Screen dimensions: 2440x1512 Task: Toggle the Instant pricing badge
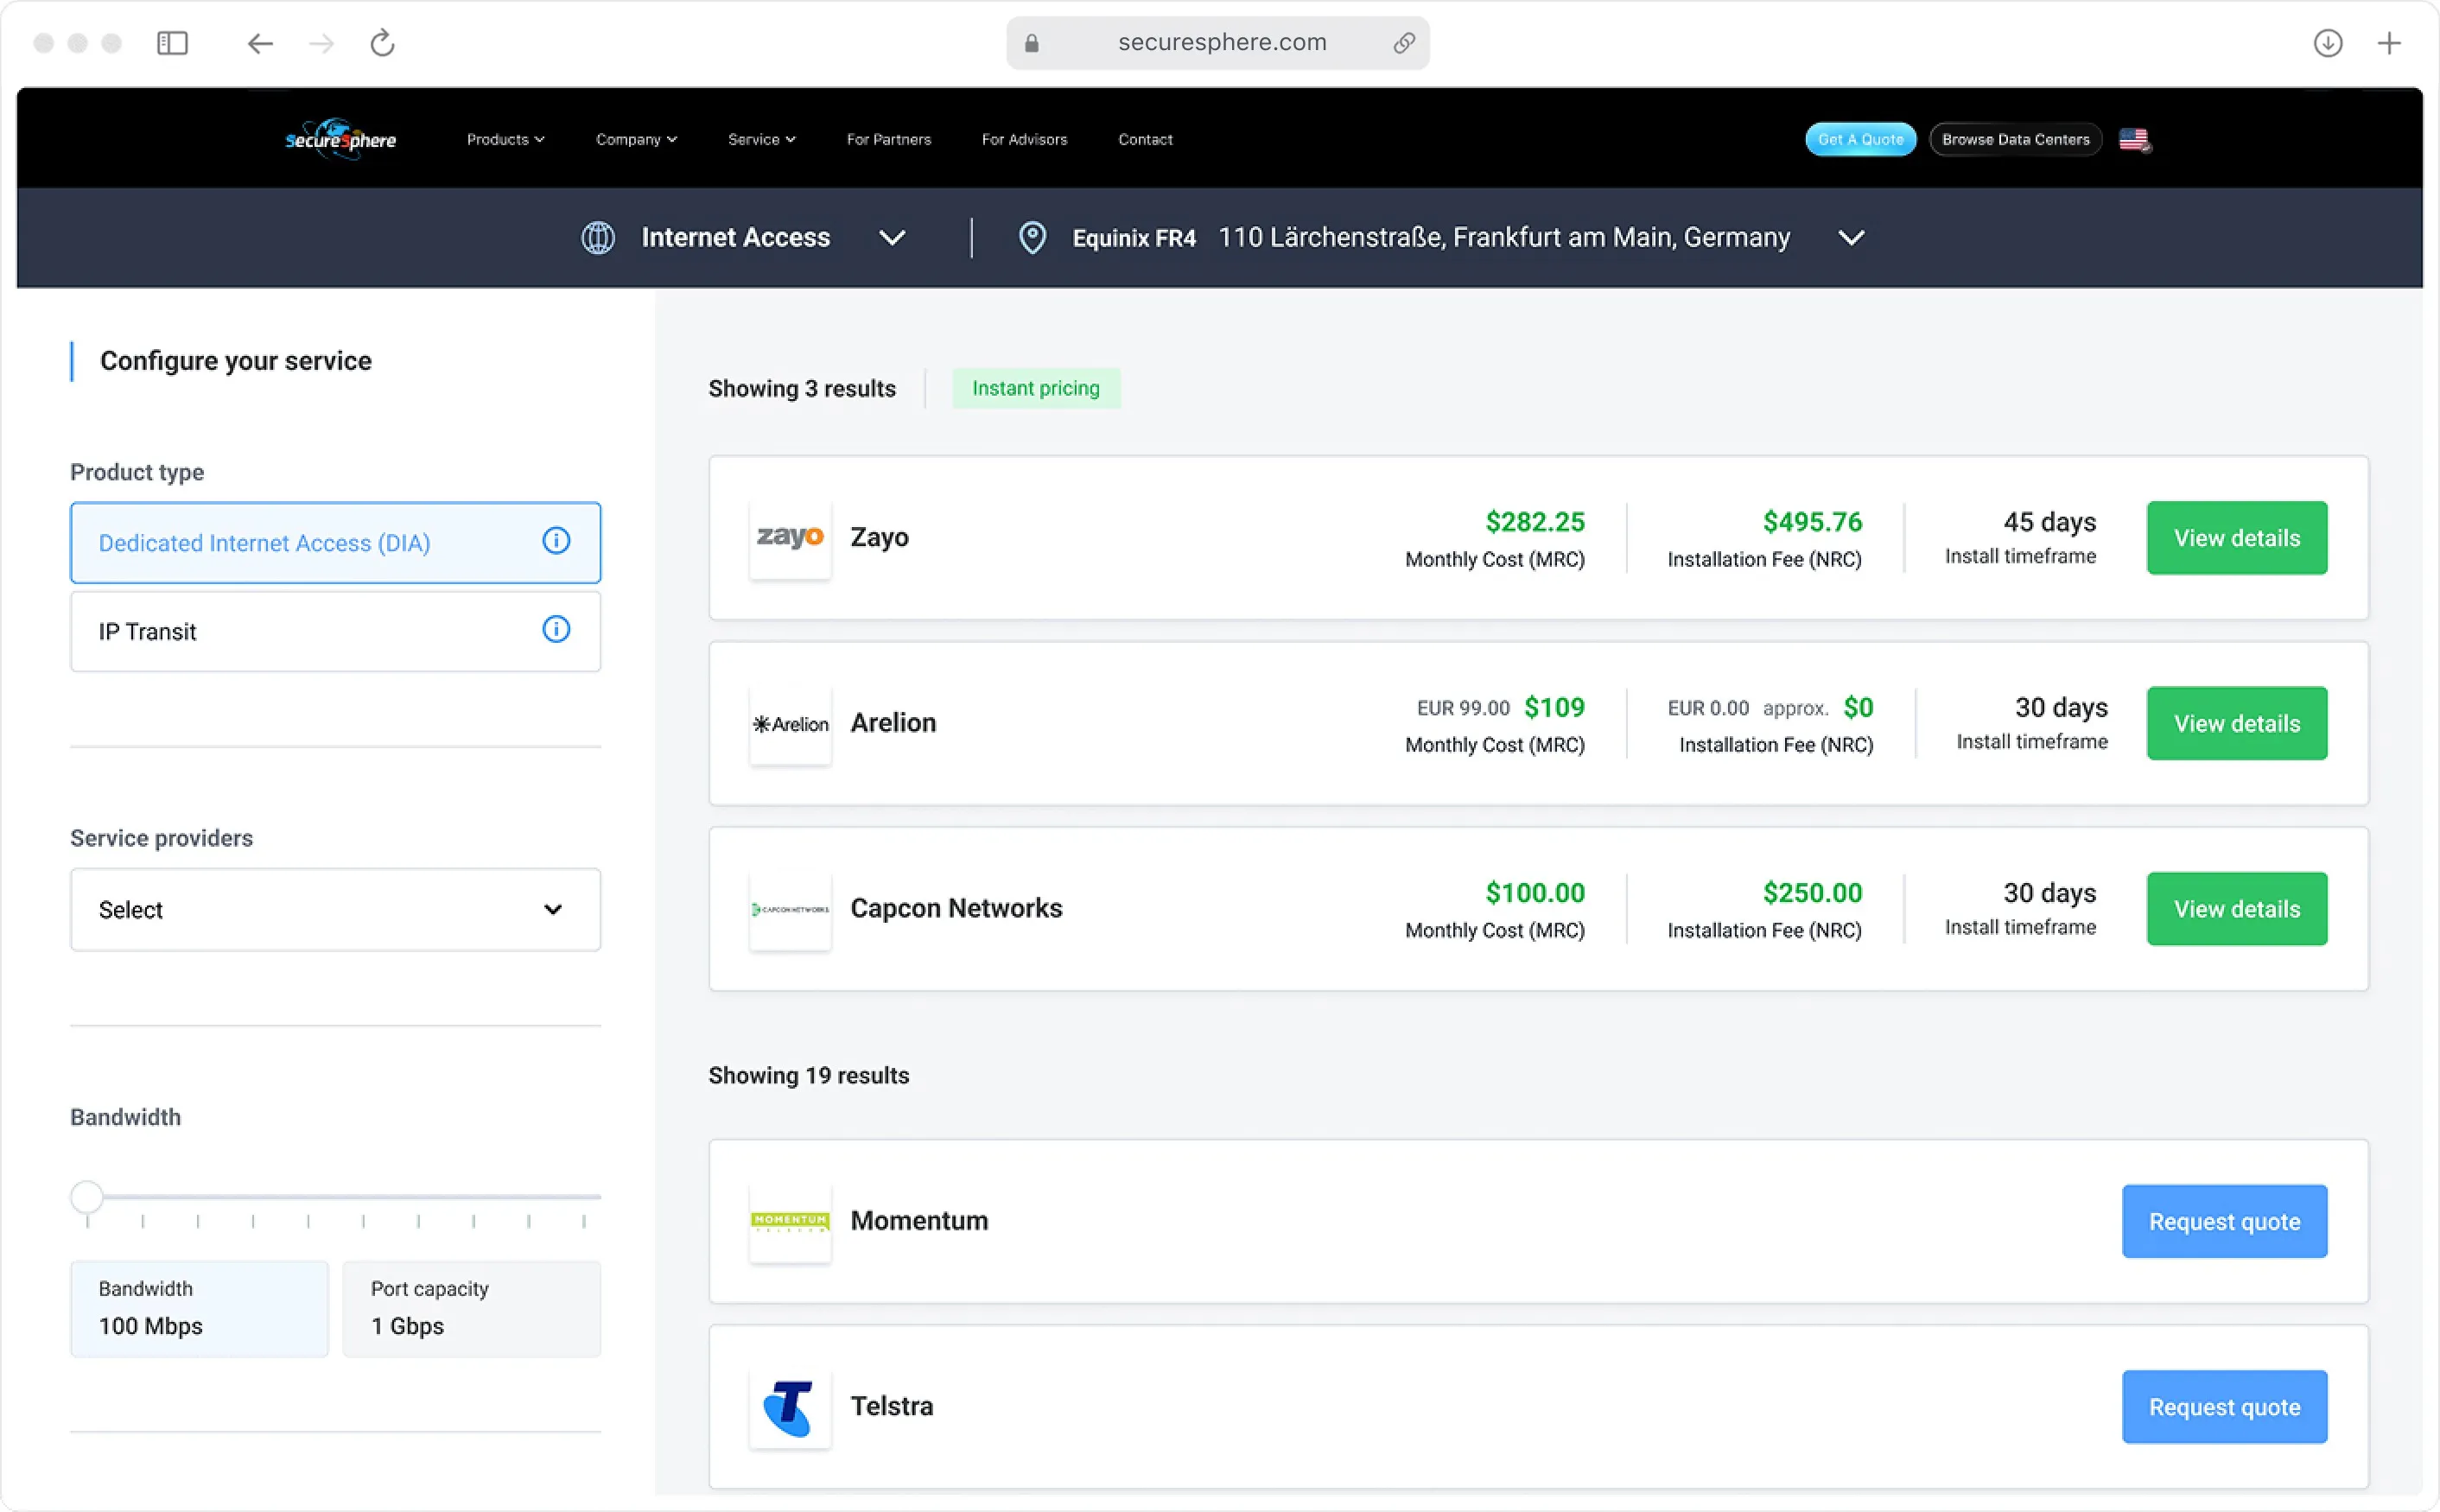pos(1035,388)
